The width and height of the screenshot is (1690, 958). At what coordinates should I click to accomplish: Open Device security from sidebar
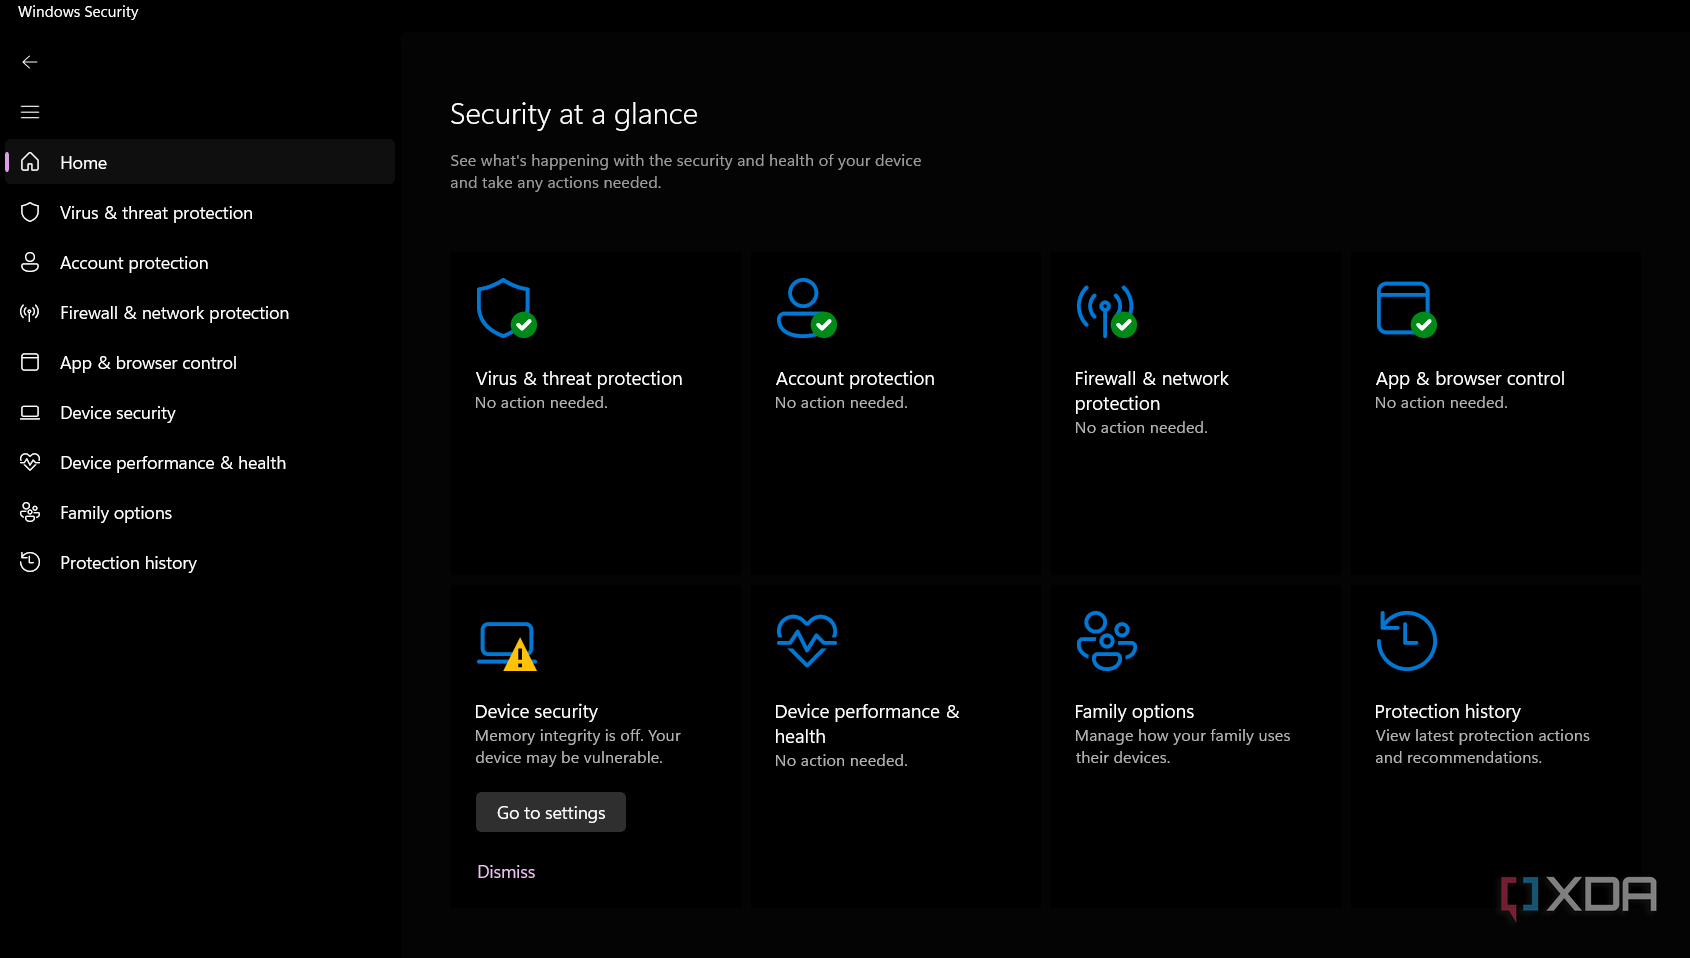coord(200,412)
